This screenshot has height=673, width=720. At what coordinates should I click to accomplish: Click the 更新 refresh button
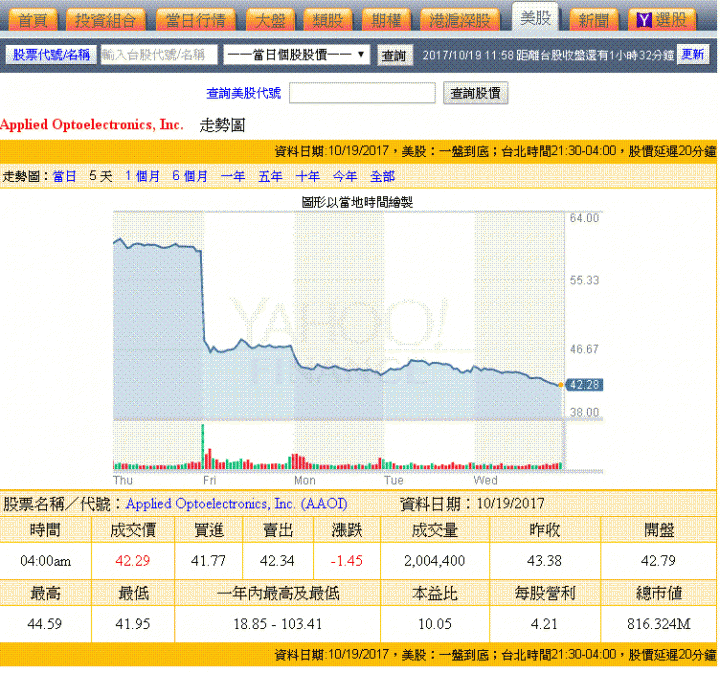692,55
